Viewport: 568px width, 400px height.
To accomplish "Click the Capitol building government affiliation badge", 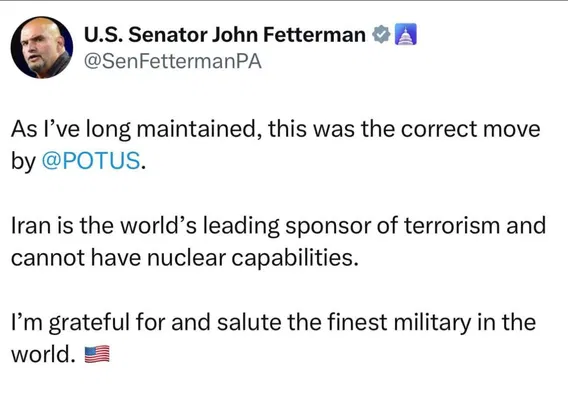I will click(x=405, y=34).
